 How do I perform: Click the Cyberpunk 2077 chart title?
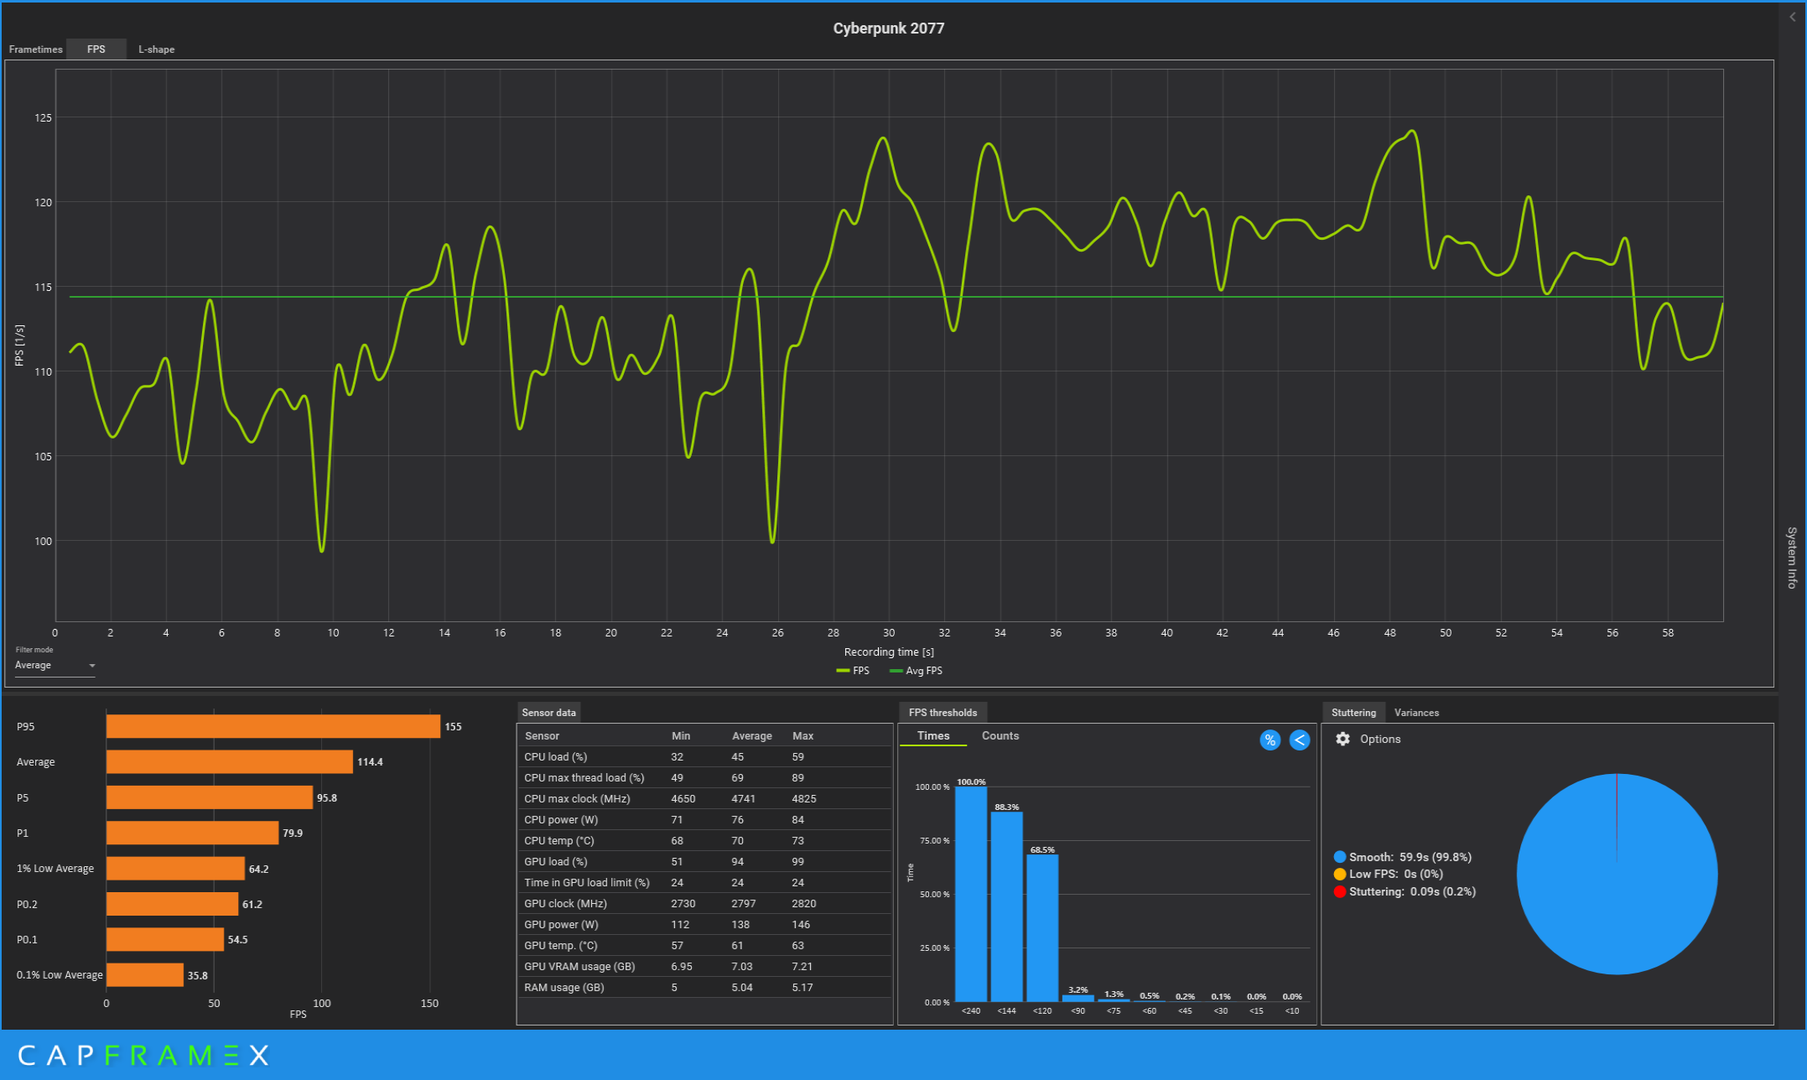pos(888,28)
